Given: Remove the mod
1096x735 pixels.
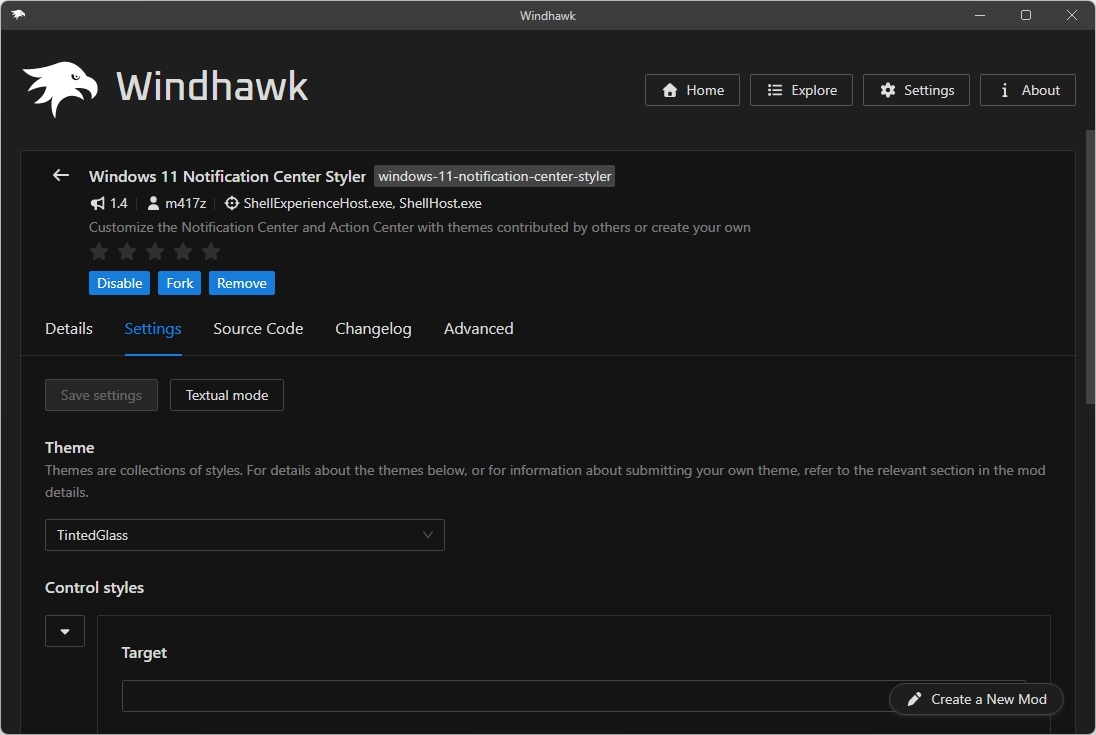Looking at the screenshot, I should (242, 283).
